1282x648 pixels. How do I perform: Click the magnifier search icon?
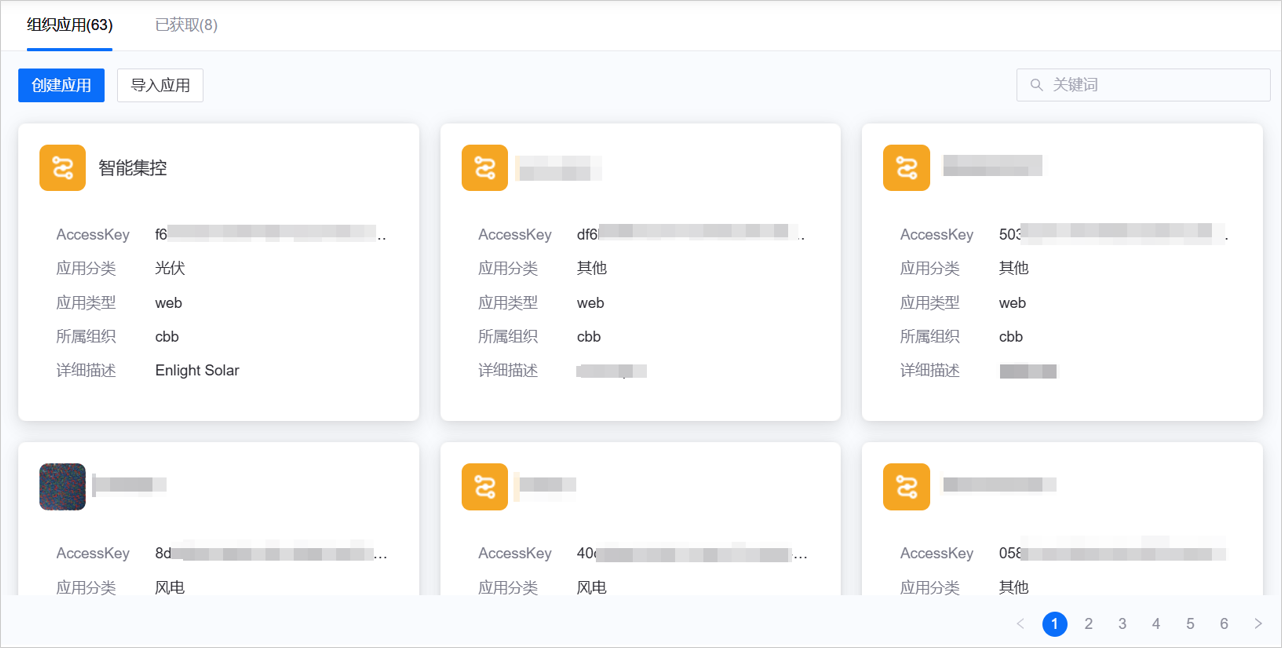click(x=1036, y=85)
